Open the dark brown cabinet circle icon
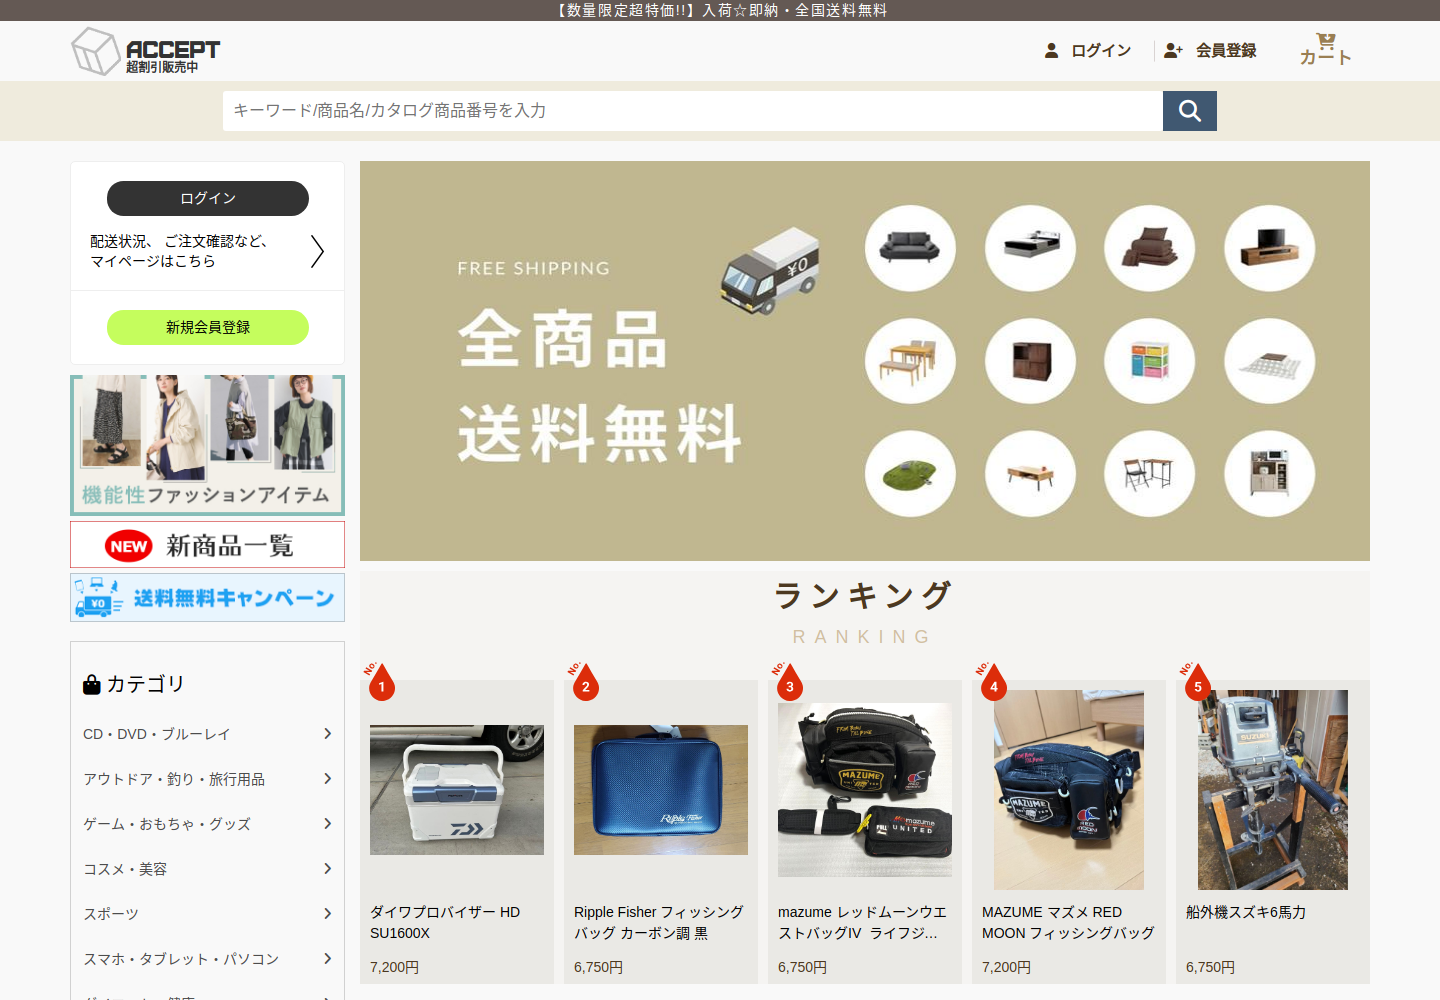 1030,361
